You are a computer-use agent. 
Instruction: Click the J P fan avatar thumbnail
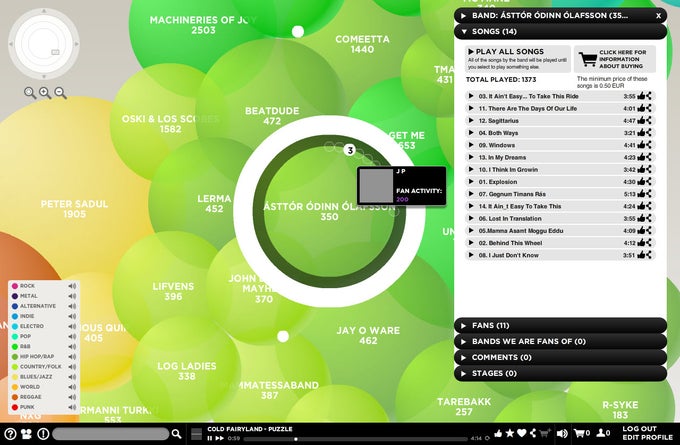376,186
